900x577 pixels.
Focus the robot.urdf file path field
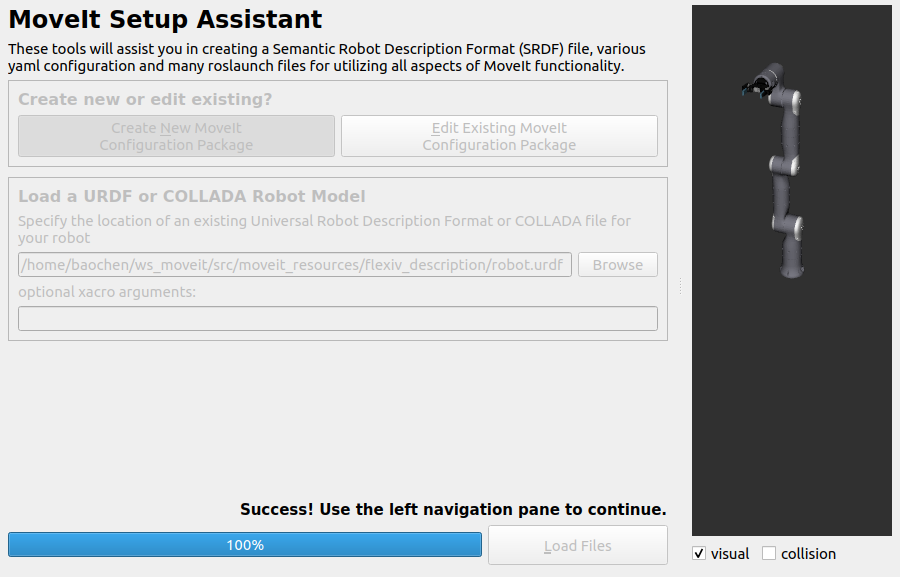click(x=295, y=265)
